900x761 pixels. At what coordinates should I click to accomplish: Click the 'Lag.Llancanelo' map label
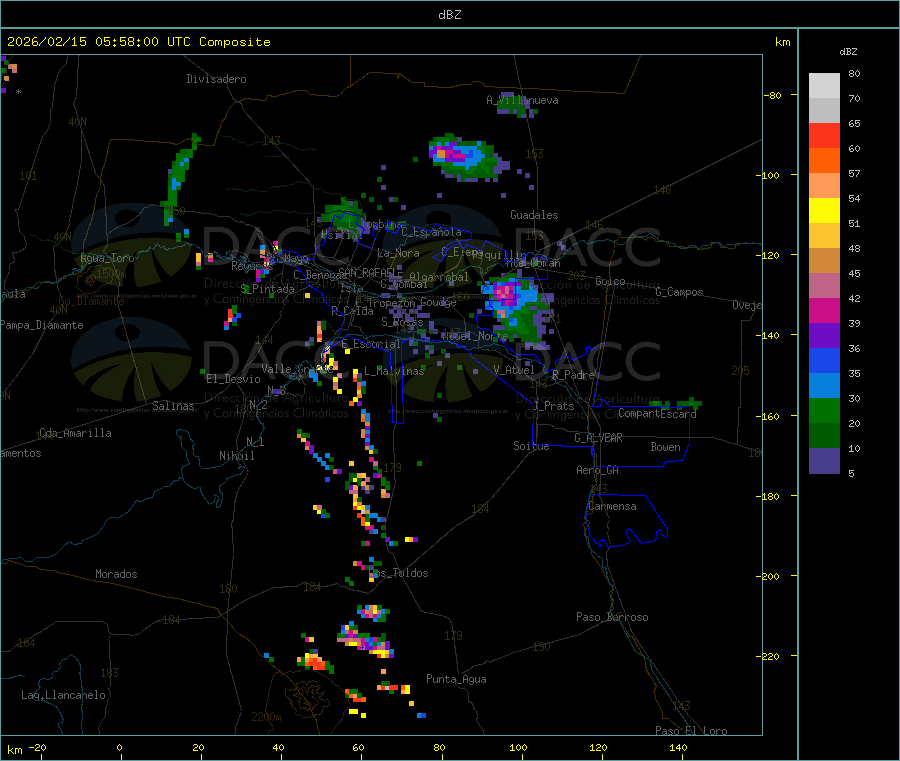tap(63, 695)
